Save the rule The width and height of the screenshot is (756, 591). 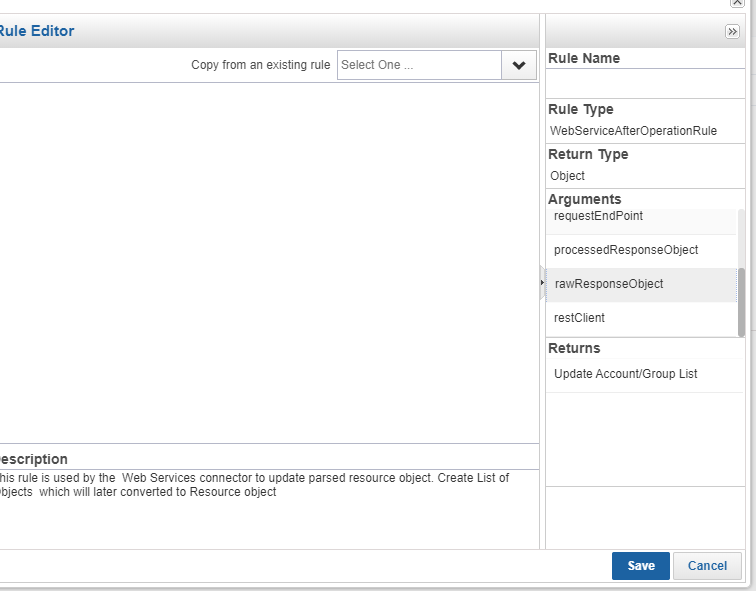tap(641, 566)
